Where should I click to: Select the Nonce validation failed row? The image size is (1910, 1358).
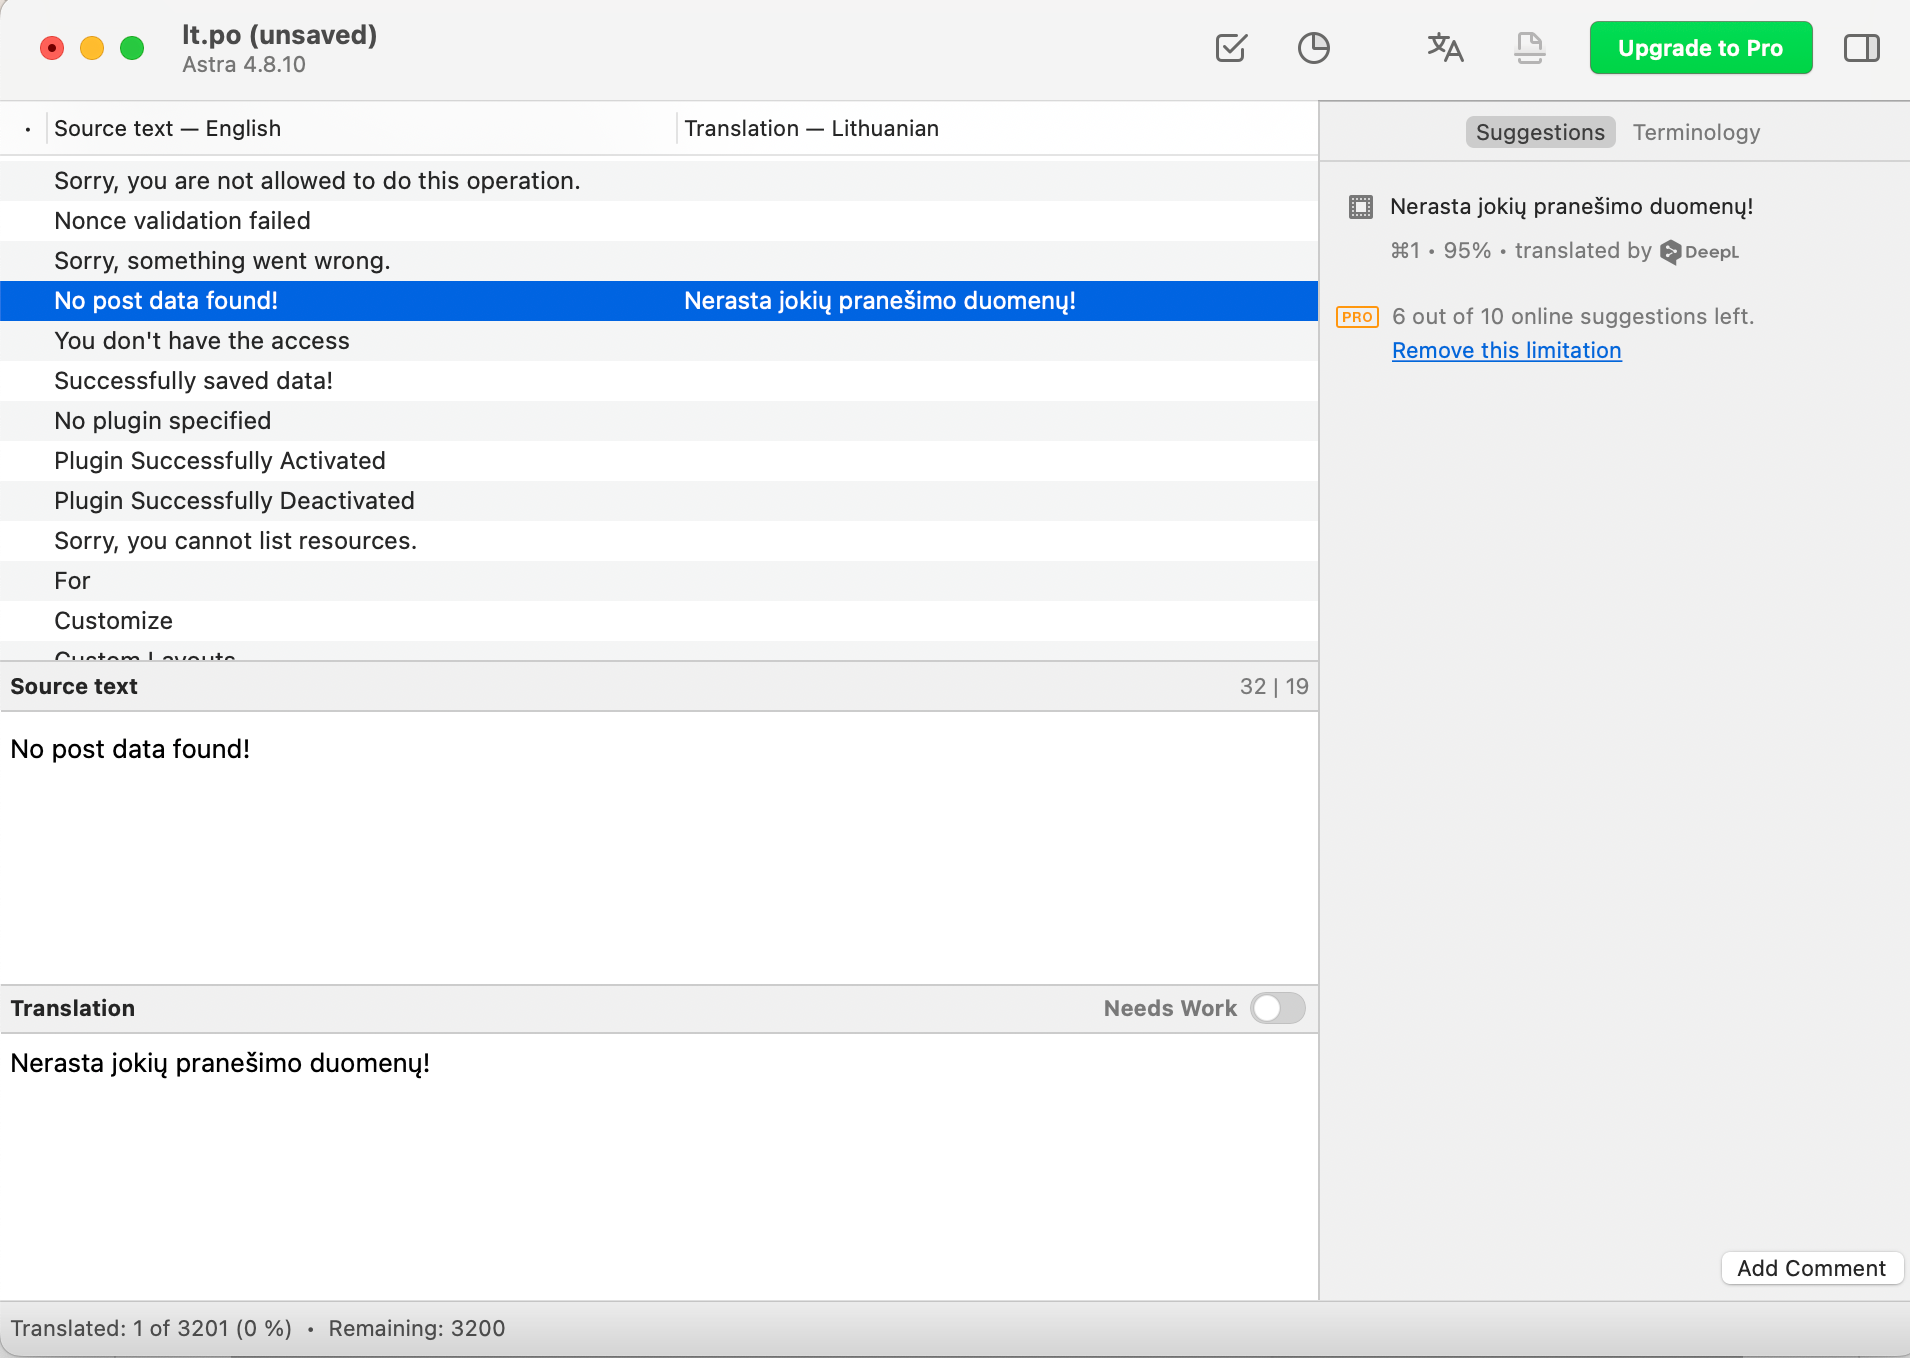click(x=182, y=220)
